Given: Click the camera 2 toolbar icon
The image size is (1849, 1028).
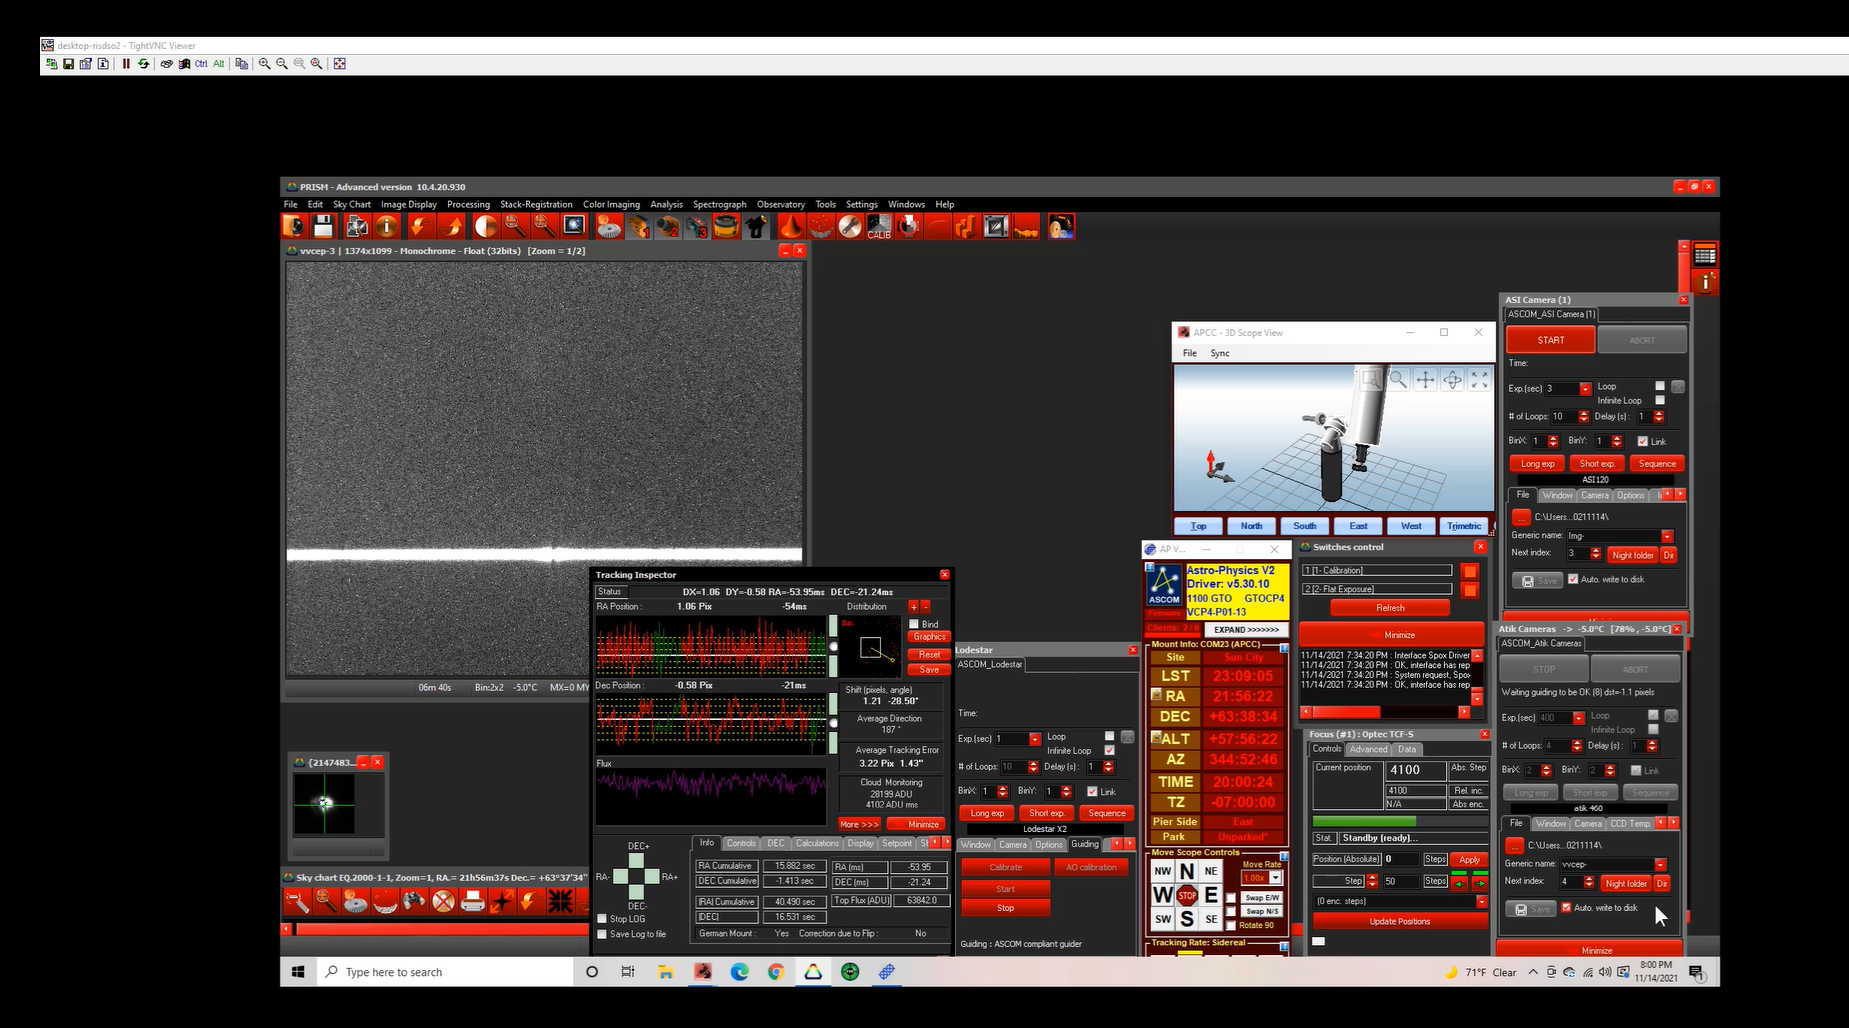Looking at the screenshot, I should [667, 227].
